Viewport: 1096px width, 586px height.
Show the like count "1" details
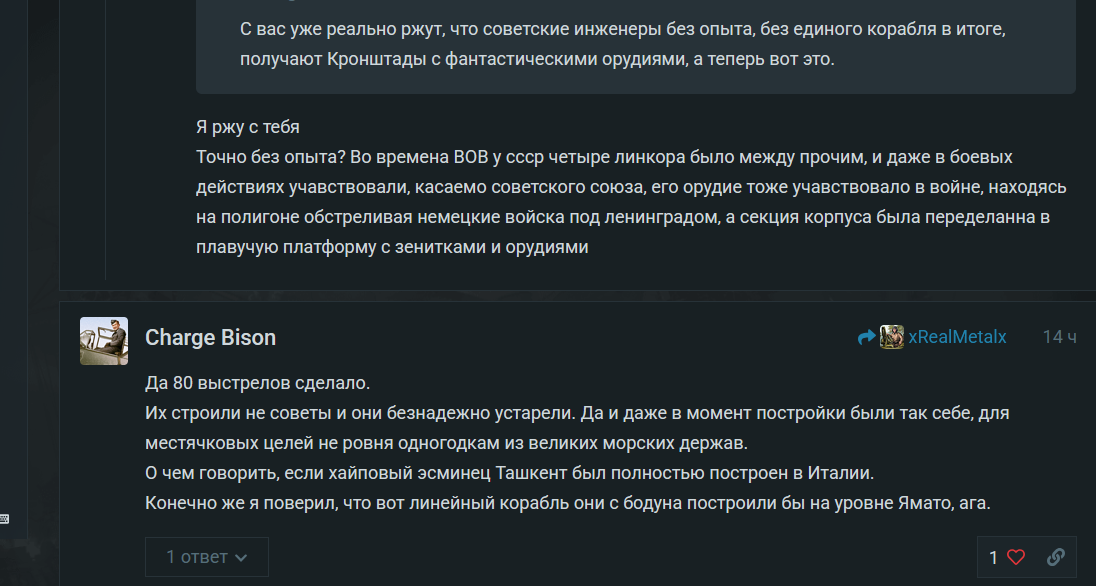993,557
